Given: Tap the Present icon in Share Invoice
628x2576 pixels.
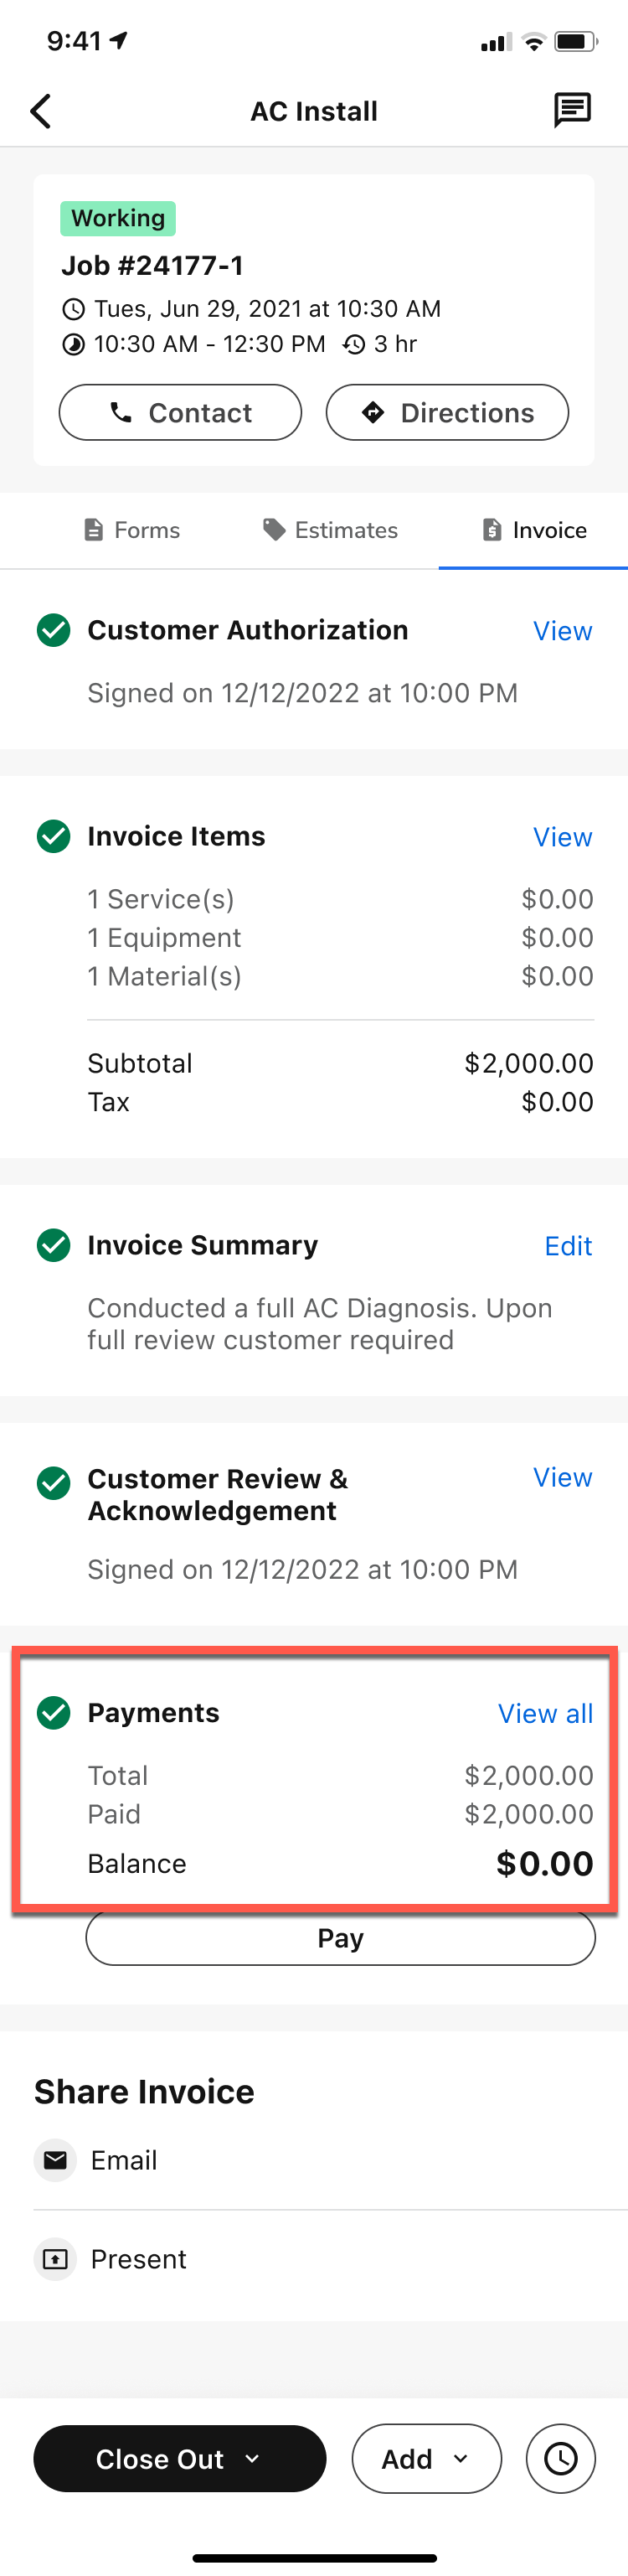Looking at the screenshot, I should (55, 2258).
